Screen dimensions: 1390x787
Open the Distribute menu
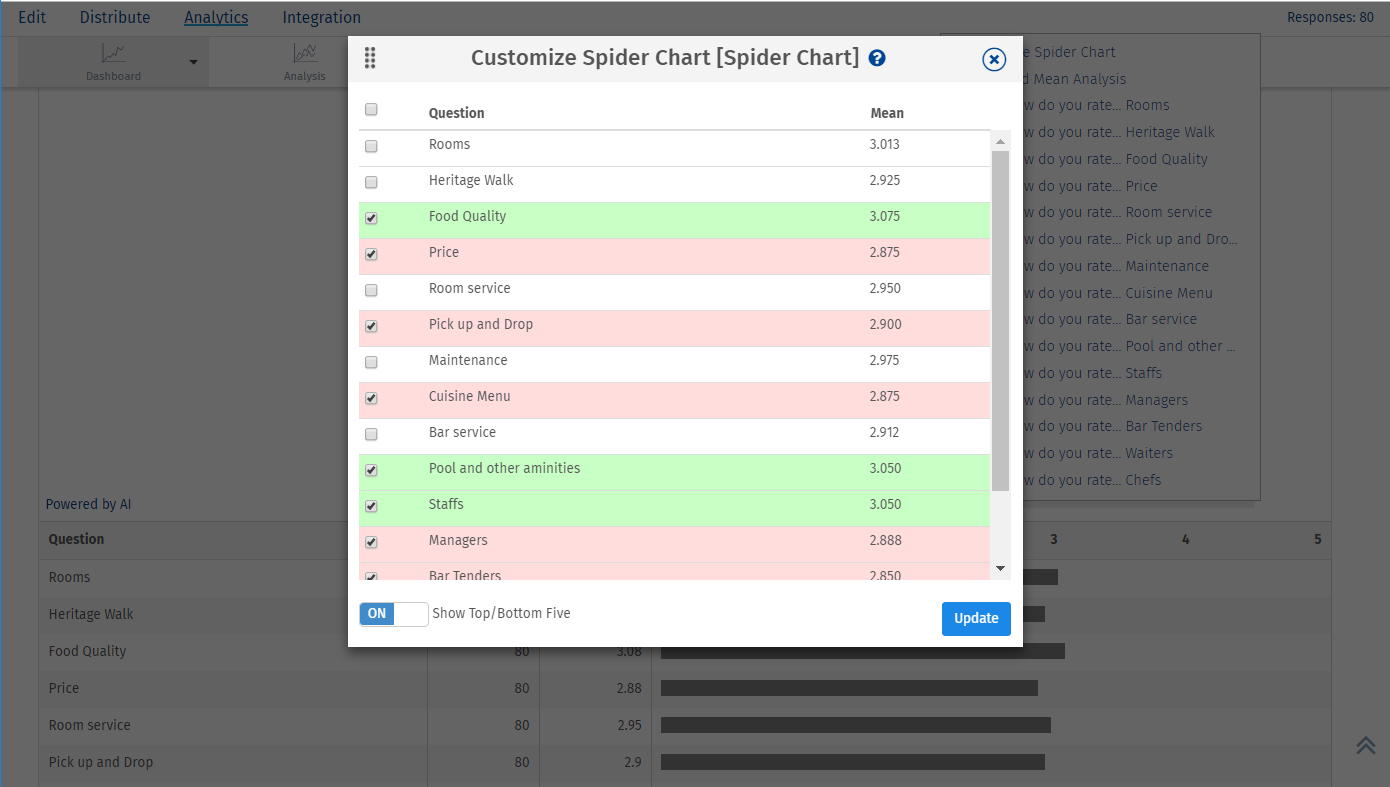(114, 17)
